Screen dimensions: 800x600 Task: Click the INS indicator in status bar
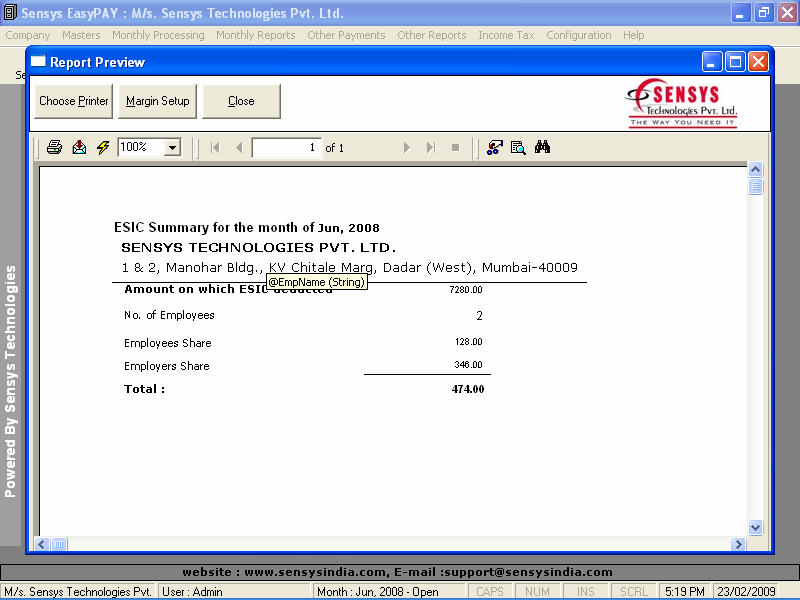[x=585, y=592]
